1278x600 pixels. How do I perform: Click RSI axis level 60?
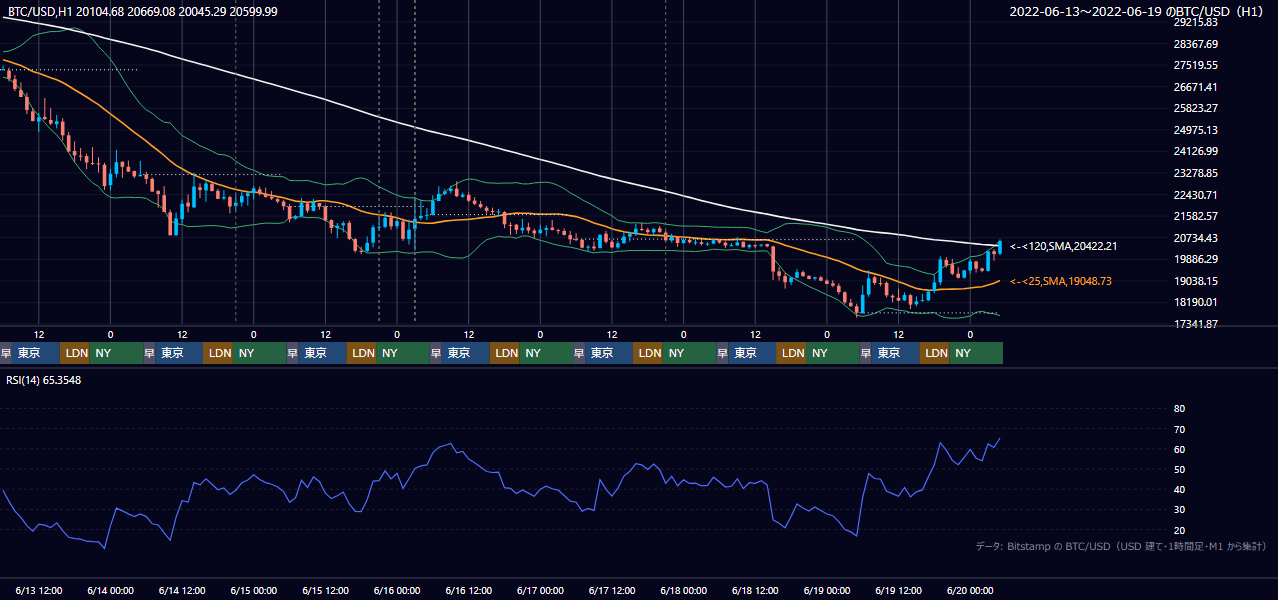(x=1179, y=449)
